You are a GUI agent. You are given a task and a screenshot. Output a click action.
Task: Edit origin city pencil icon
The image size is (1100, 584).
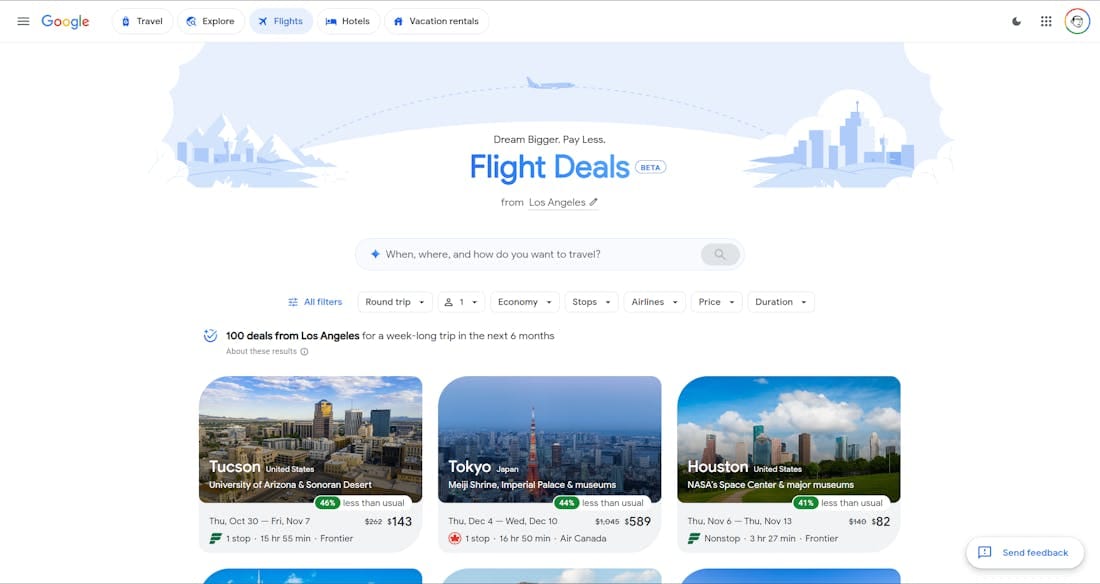(x=593, y=202)
